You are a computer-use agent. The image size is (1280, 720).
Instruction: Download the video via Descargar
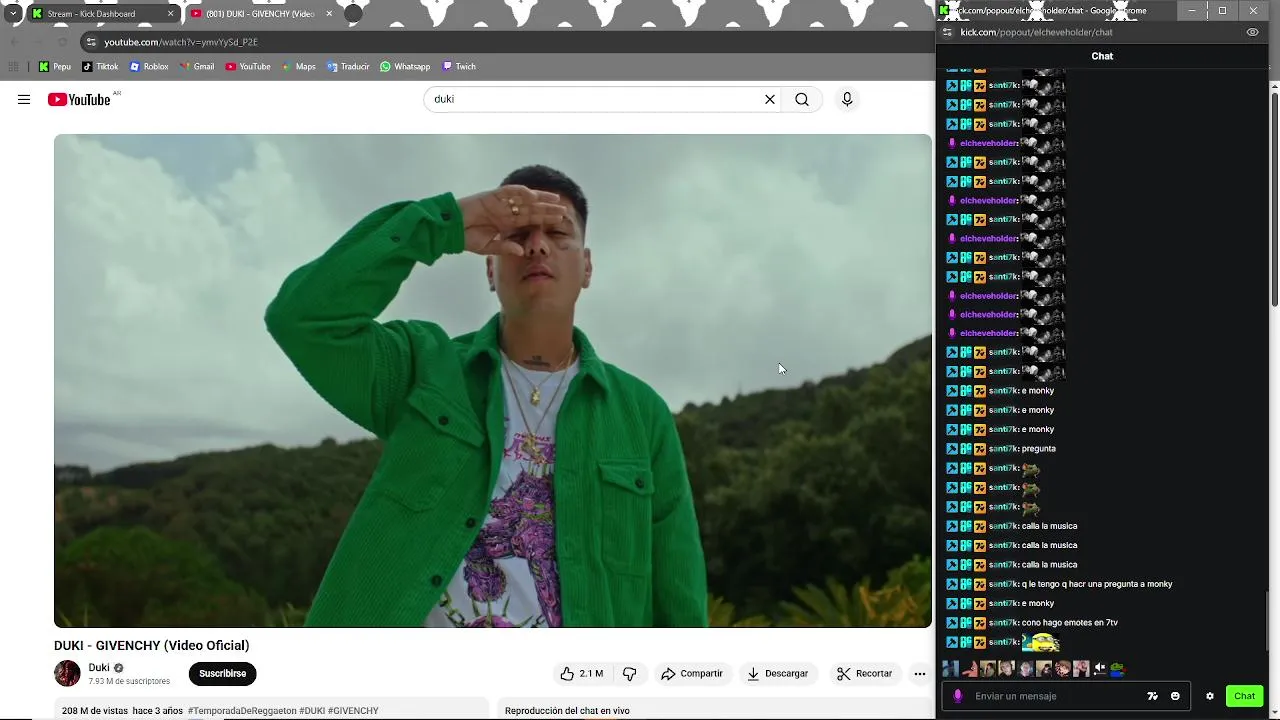(x=777, y=674)
